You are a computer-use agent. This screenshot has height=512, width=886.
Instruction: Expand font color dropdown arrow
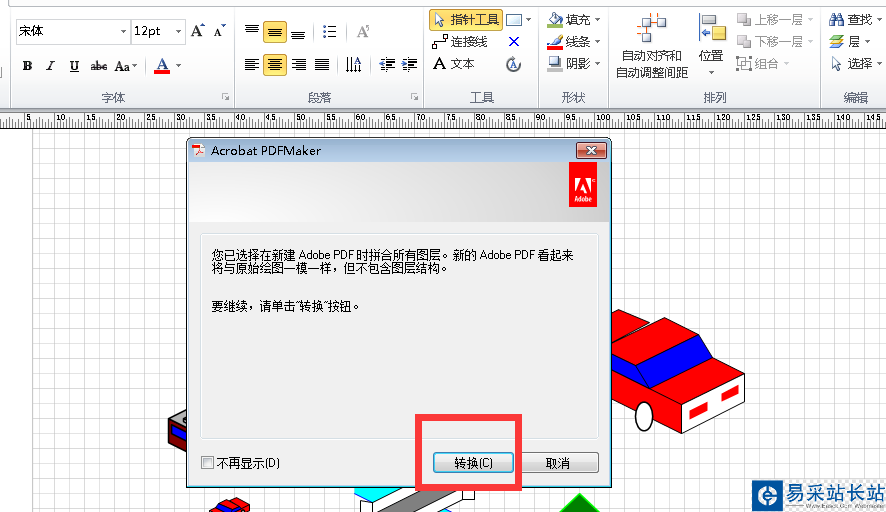[x=179, y=66]
